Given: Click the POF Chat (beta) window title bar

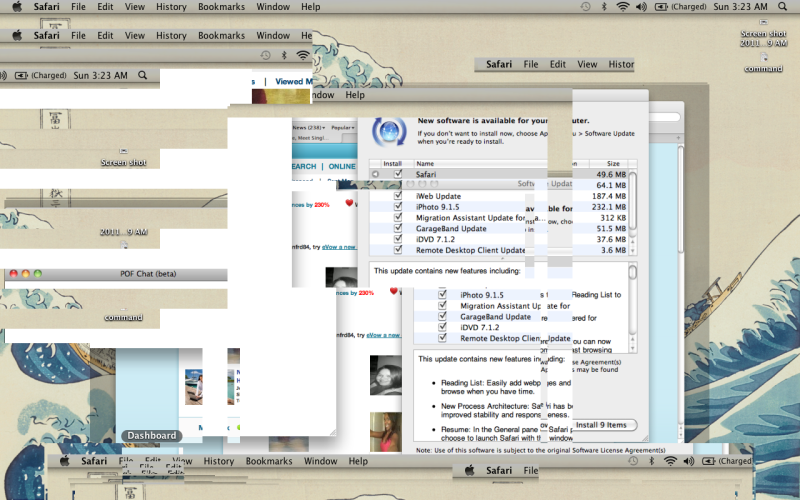Looking at the screenshot, I should 116,274.
